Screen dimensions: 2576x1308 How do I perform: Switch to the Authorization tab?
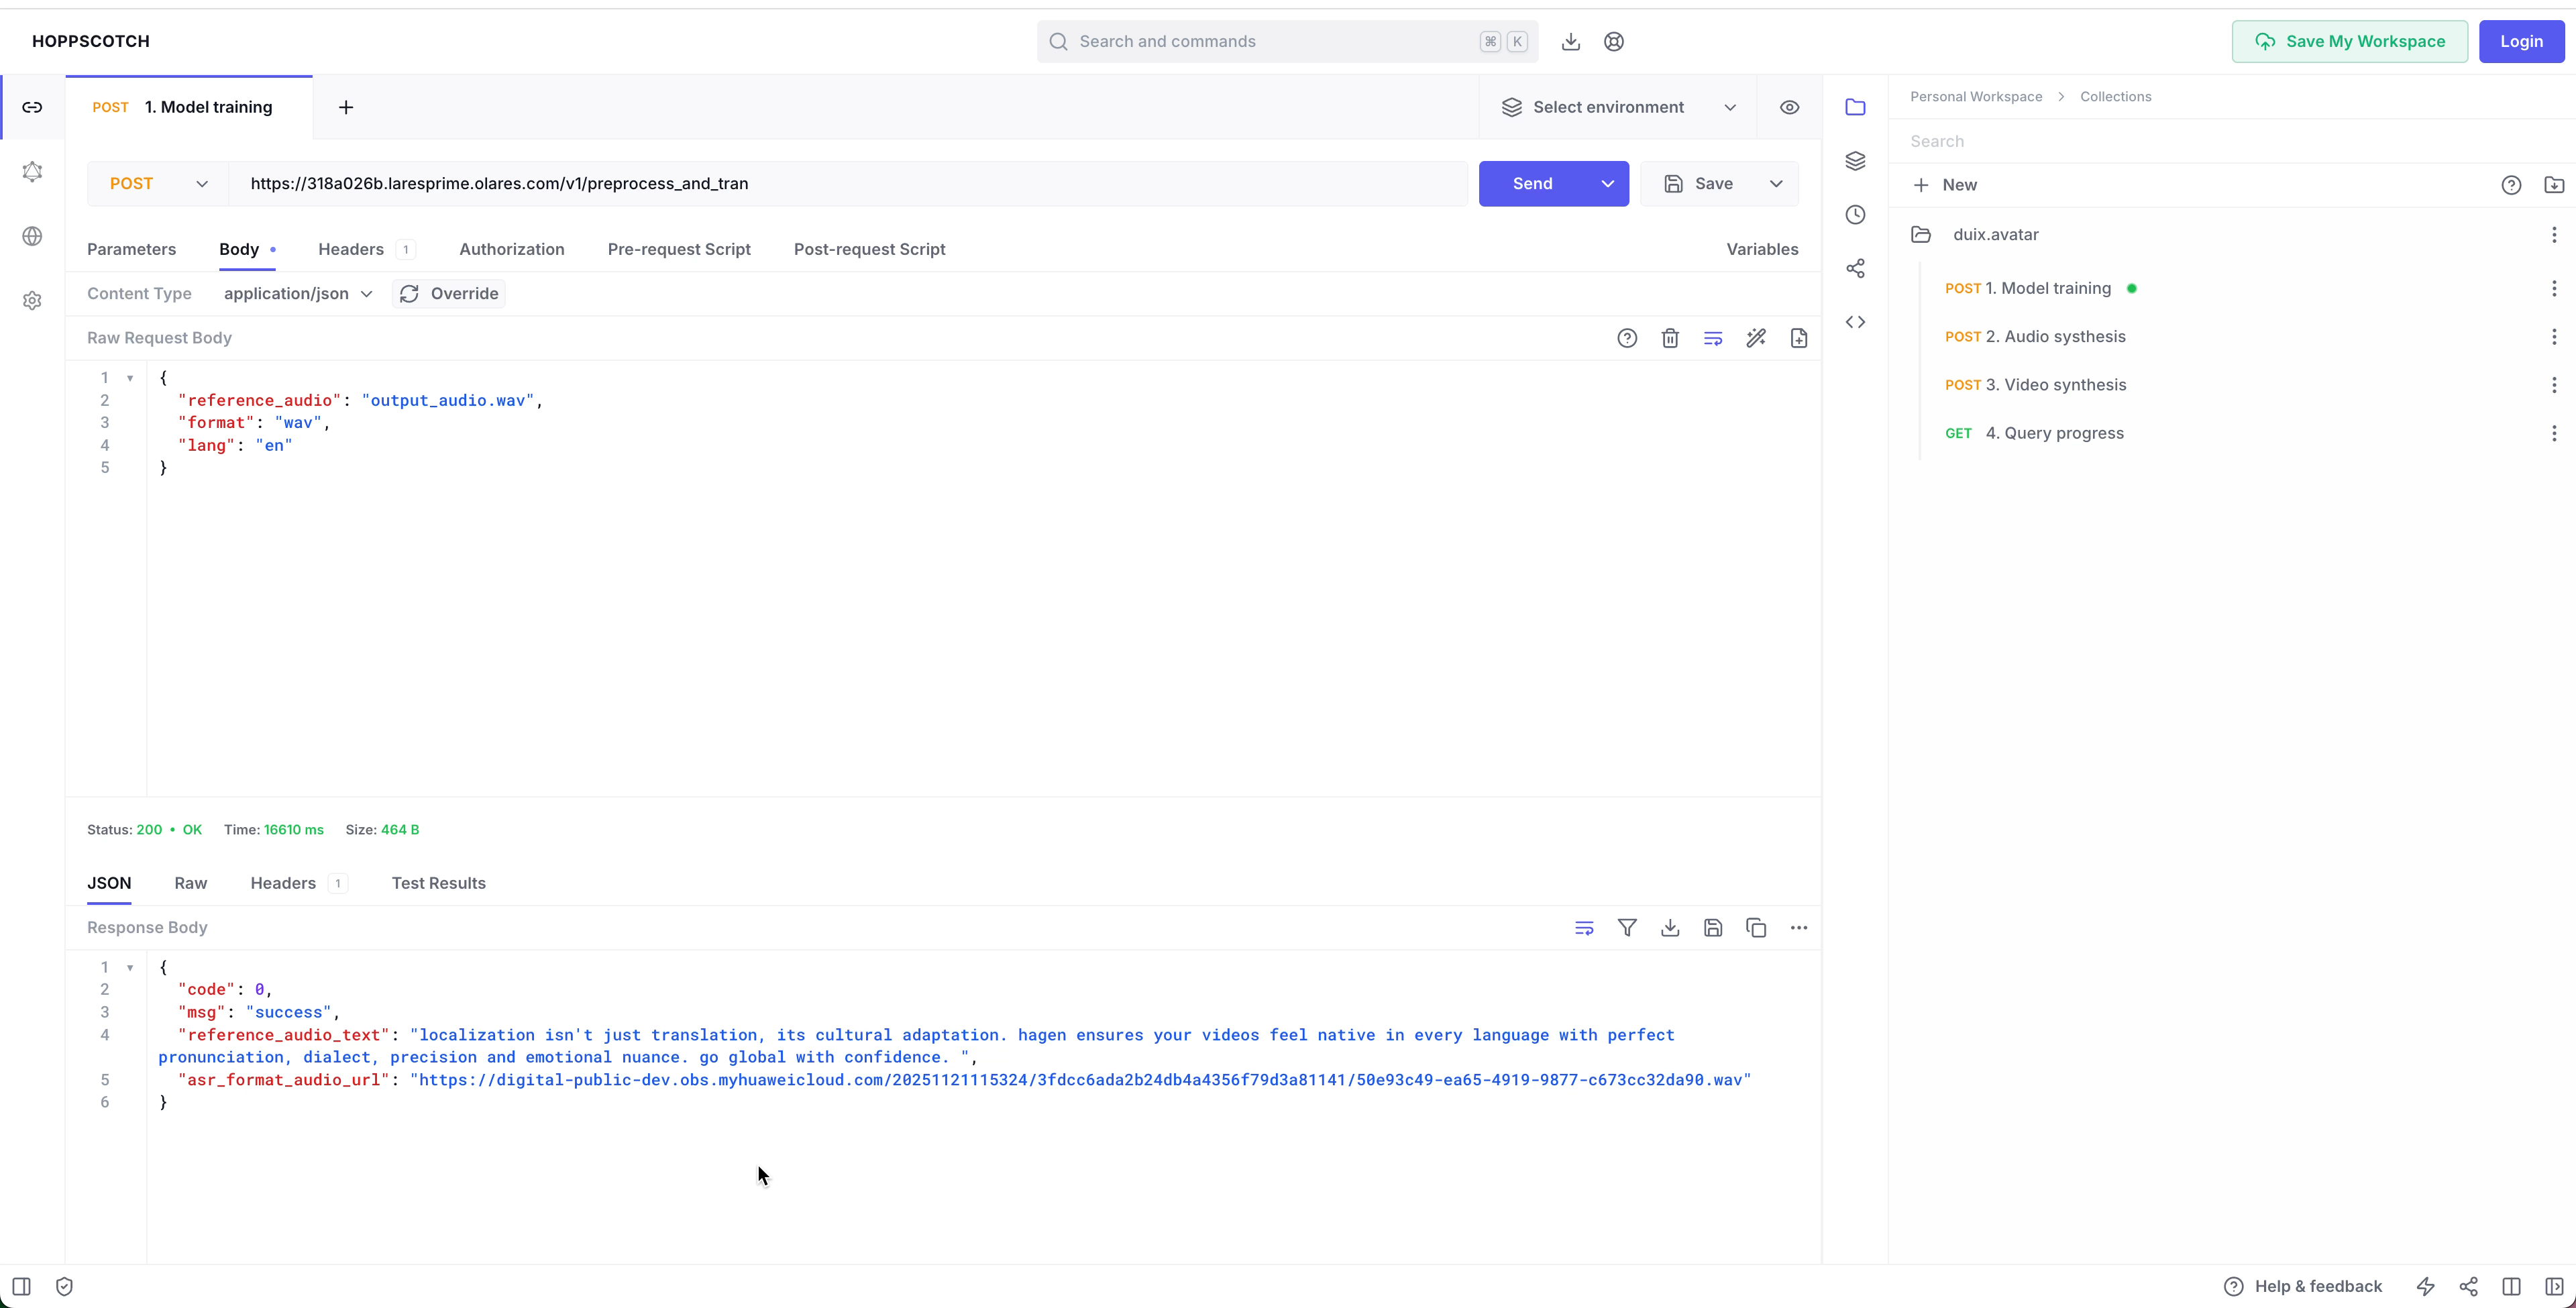coord(511,249)
